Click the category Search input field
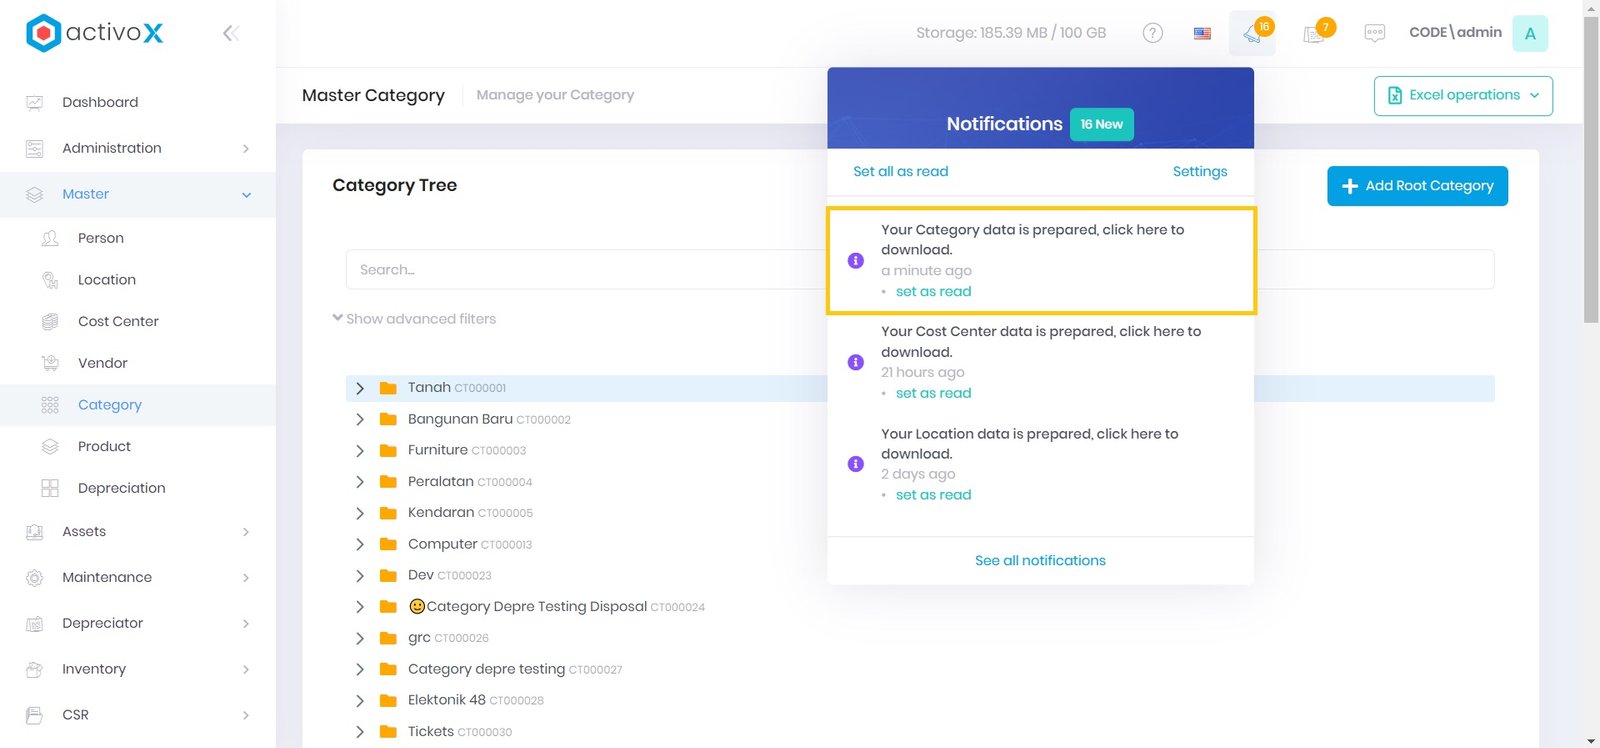1600x748 pixels. click(x=585, y=270)
